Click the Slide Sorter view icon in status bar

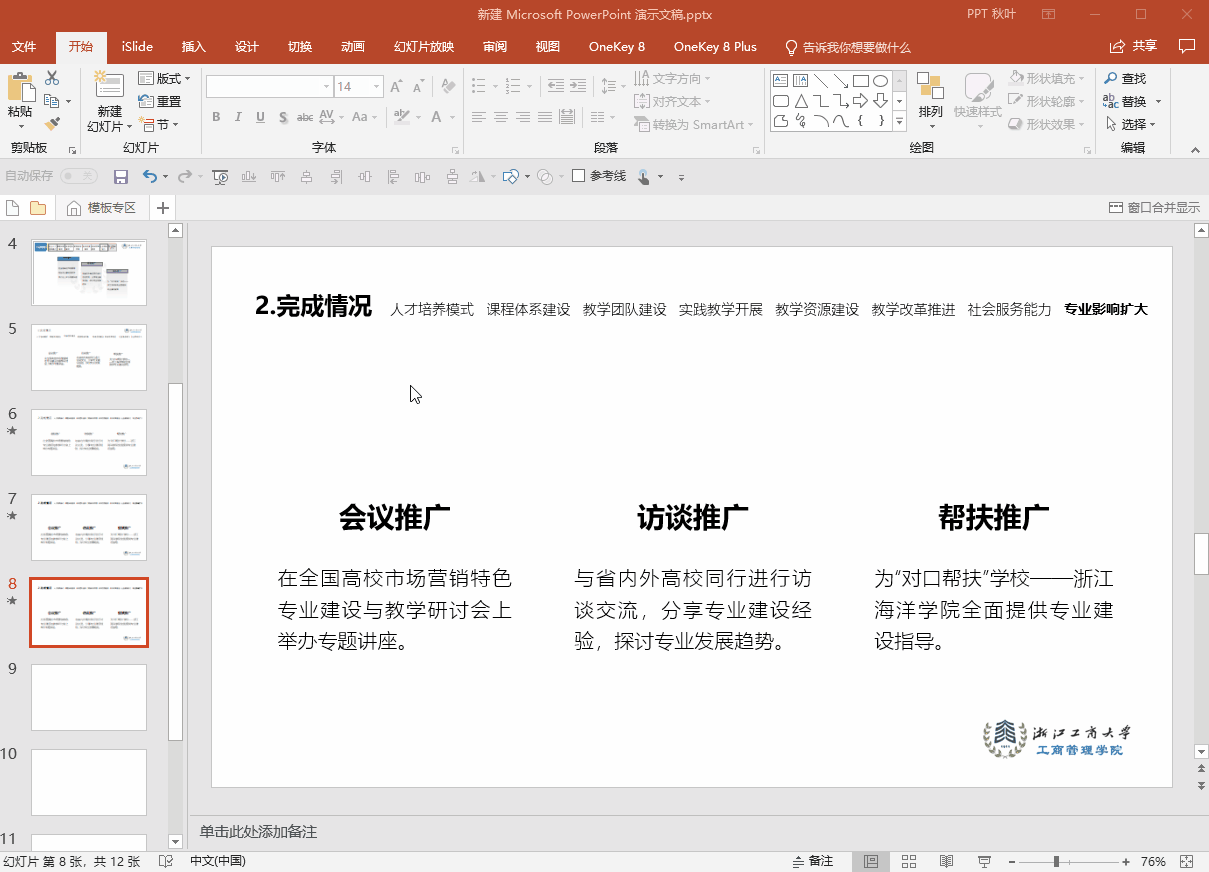pos(909,861)
